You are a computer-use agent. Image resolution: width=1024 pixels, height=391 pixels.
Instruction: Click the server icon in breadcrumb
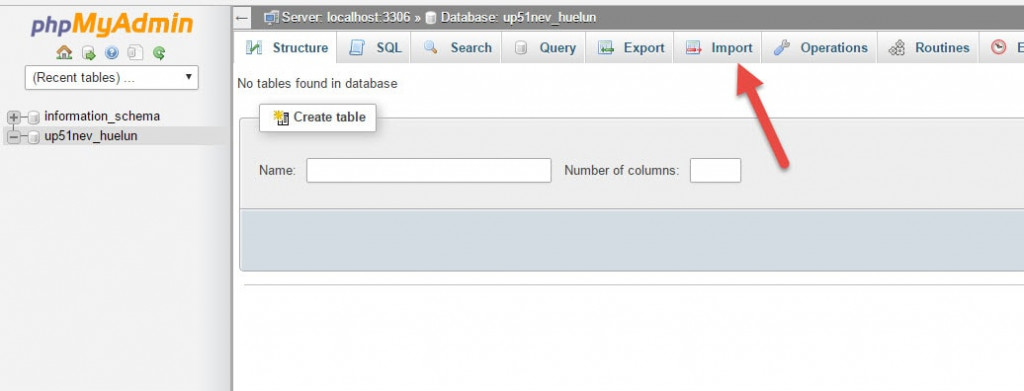(272, 18)
